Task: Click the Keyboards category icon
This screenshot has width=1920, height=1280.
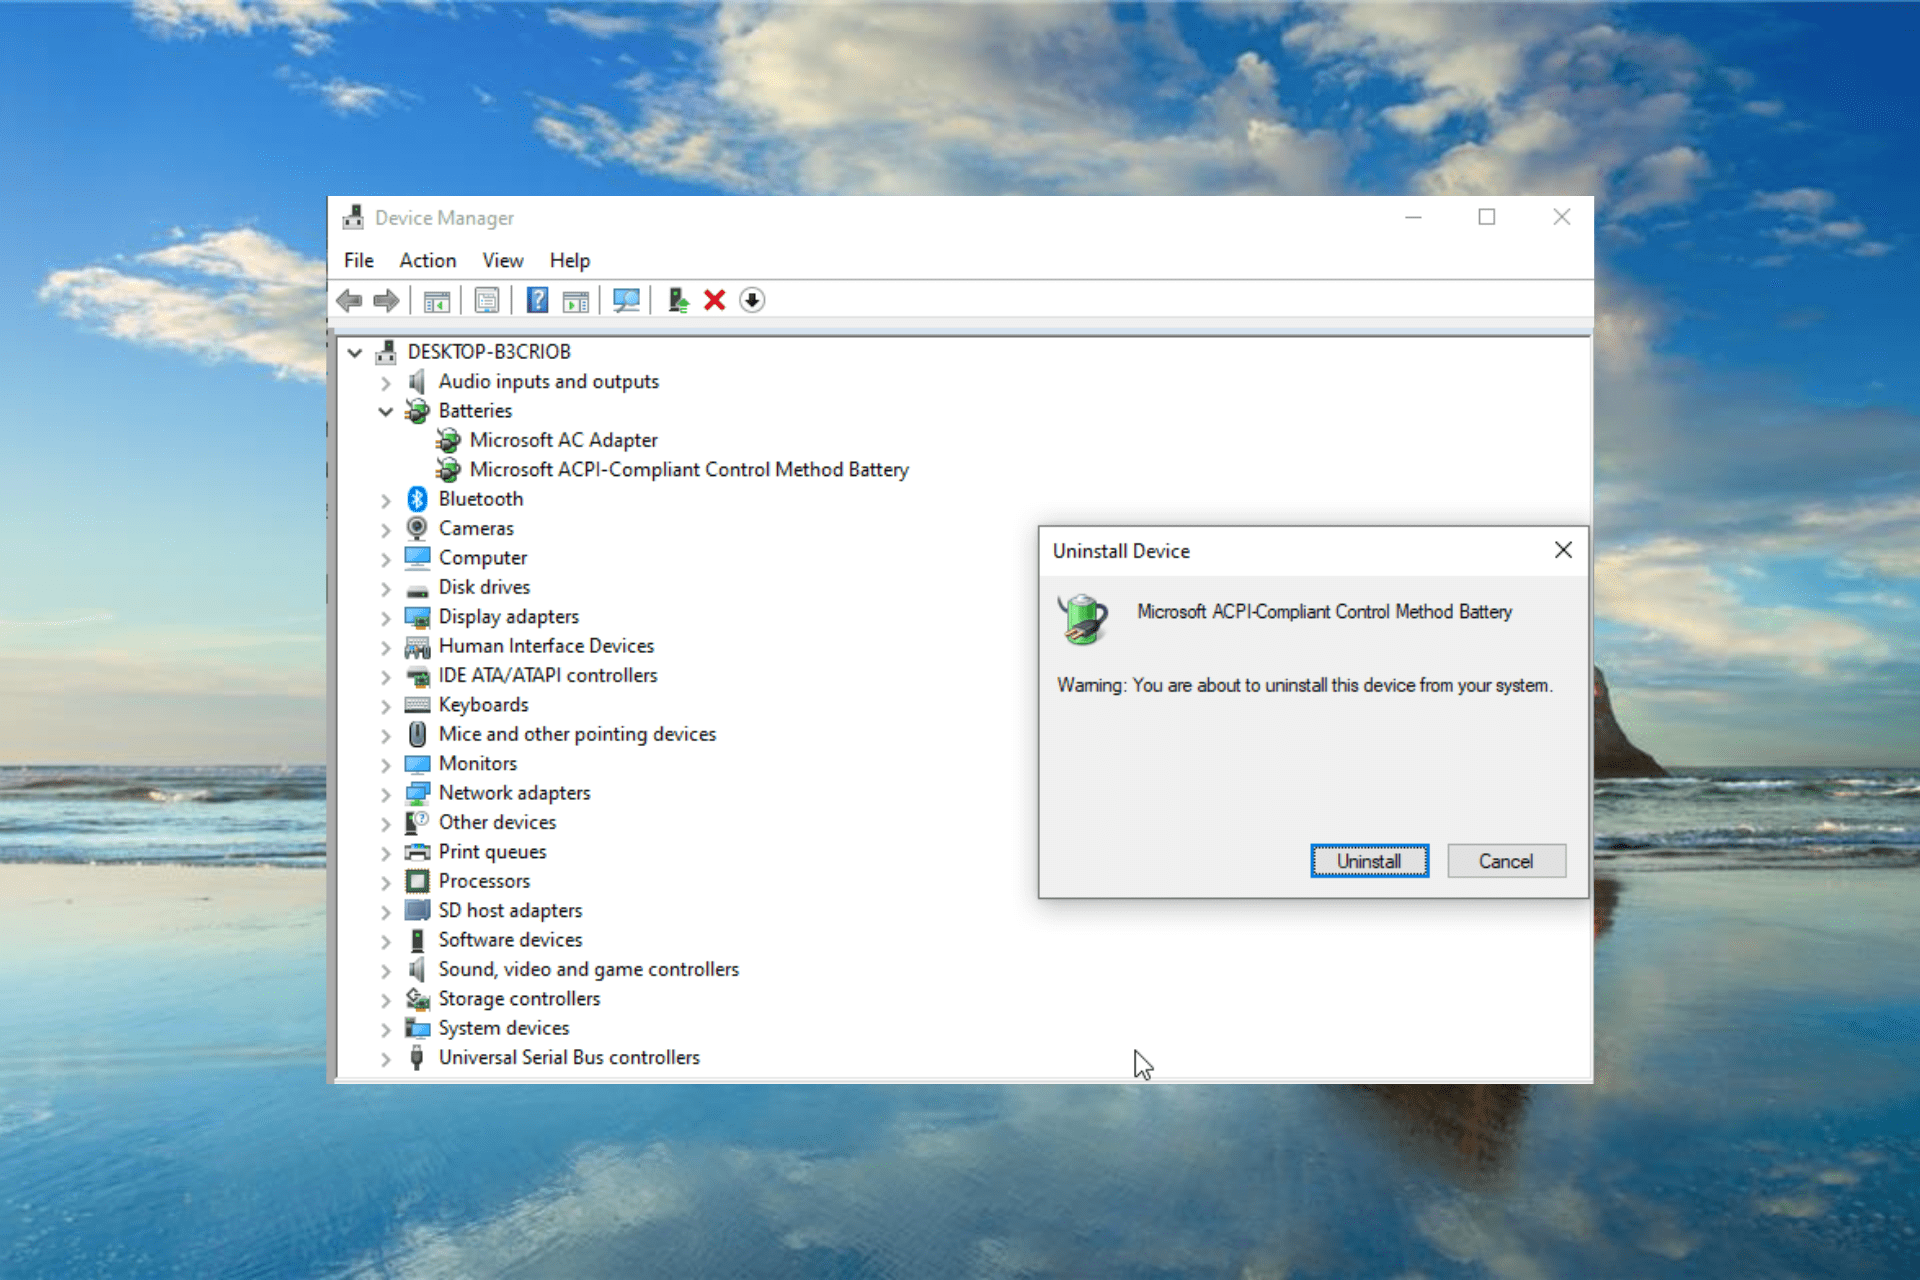Action: [417, 705]
